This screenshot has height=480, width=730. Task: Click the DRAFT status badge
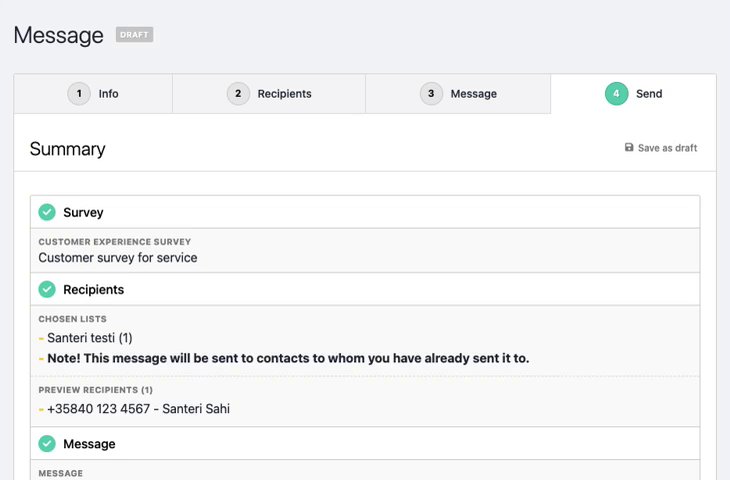[x=134, y=35]
